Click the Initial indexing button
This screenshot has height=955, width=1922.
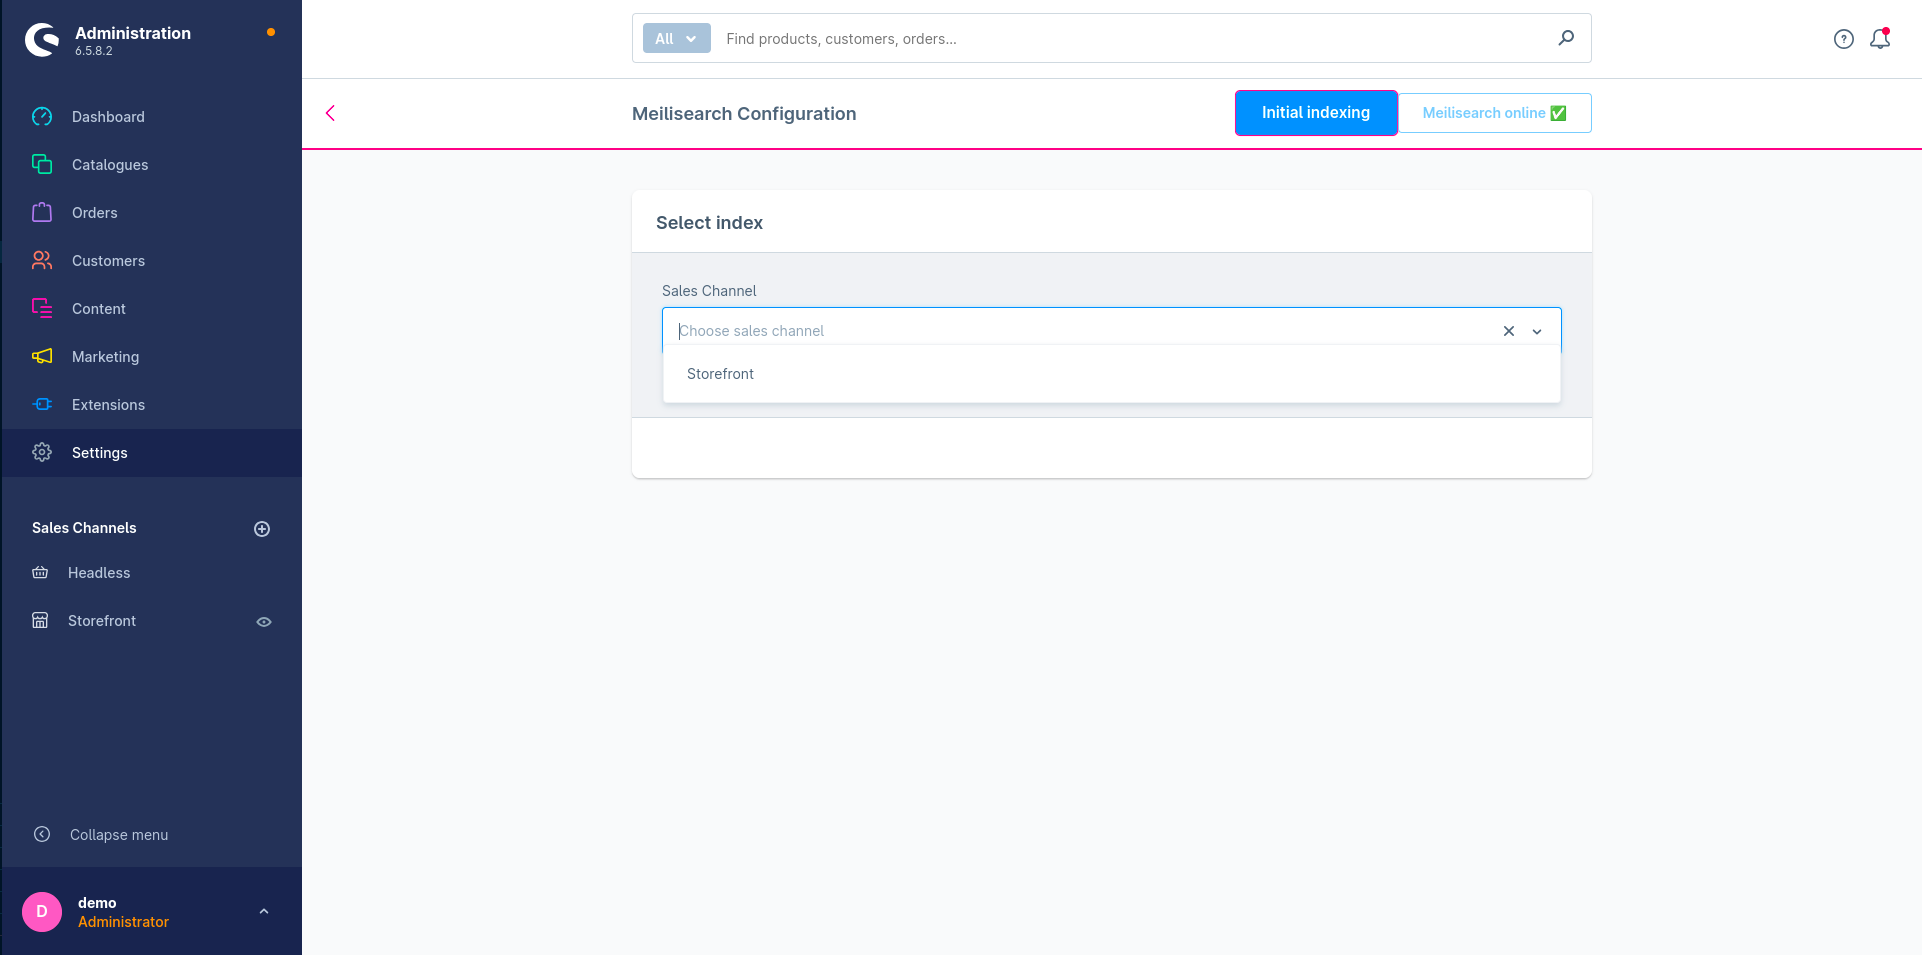click(1316, 113)
